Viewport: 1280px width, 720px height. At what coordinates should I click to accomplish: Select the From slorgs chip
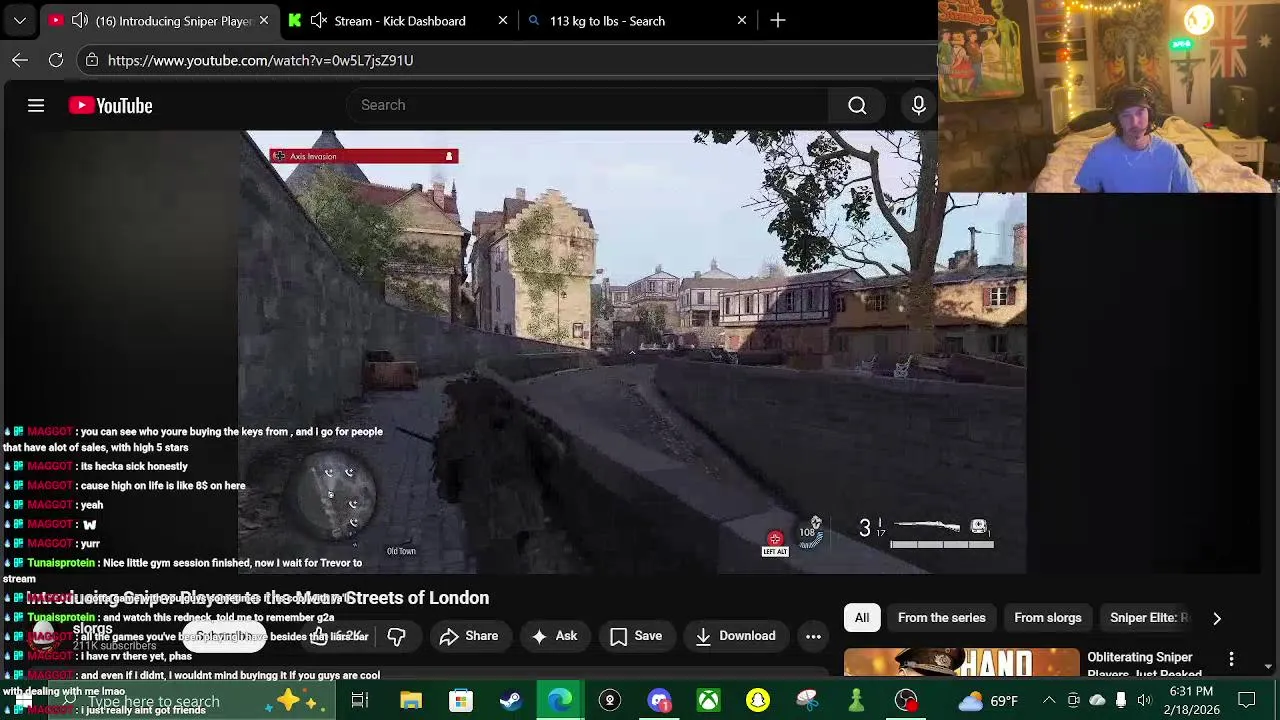pyautogui.click(x=1048, y=618)
